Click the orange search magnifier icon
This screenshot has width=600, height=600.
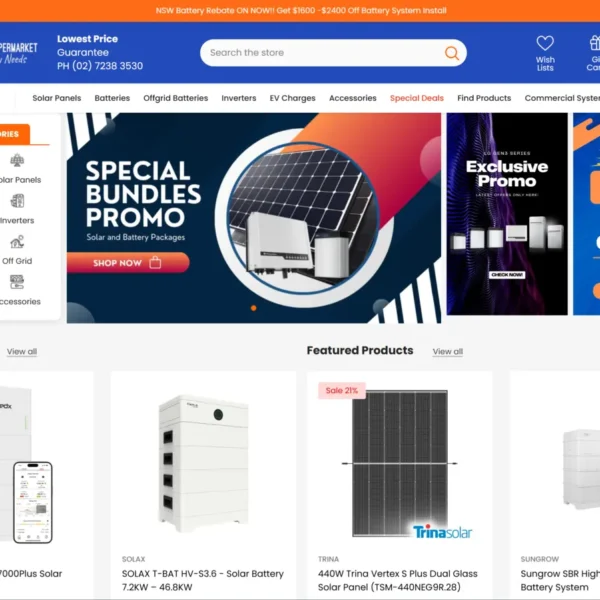coord(452,53)
